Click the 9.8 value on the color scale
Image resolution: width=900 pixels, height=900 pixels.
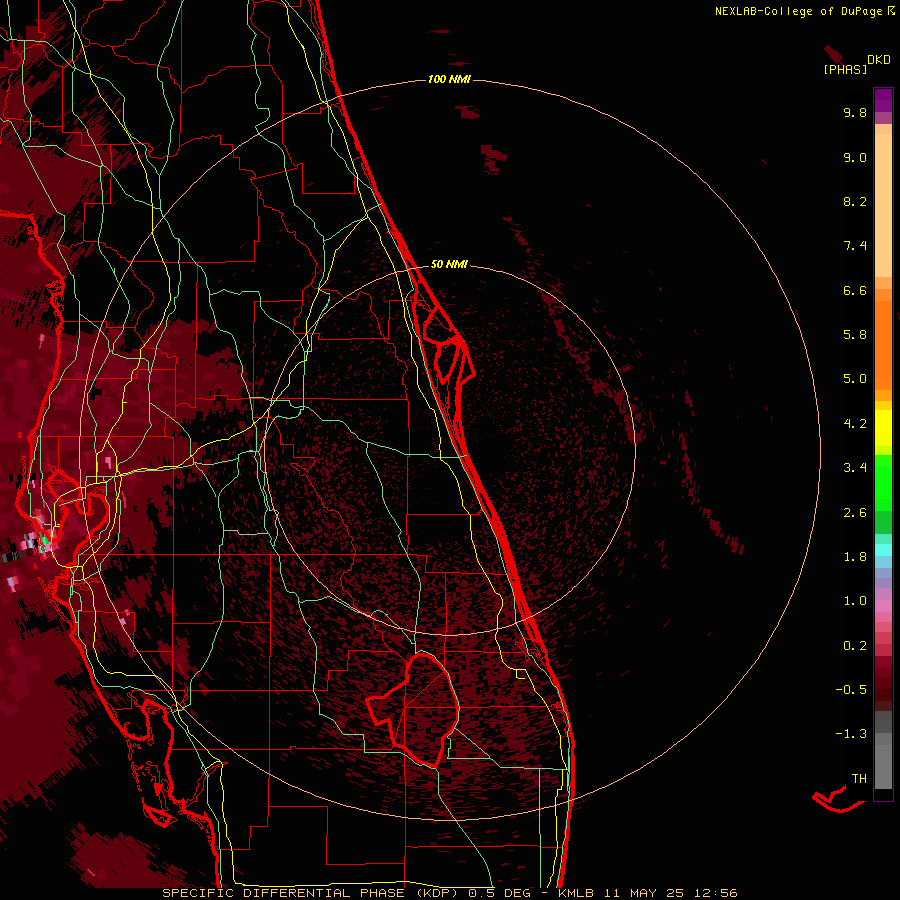pyautogui.click(x=855, y=112)
